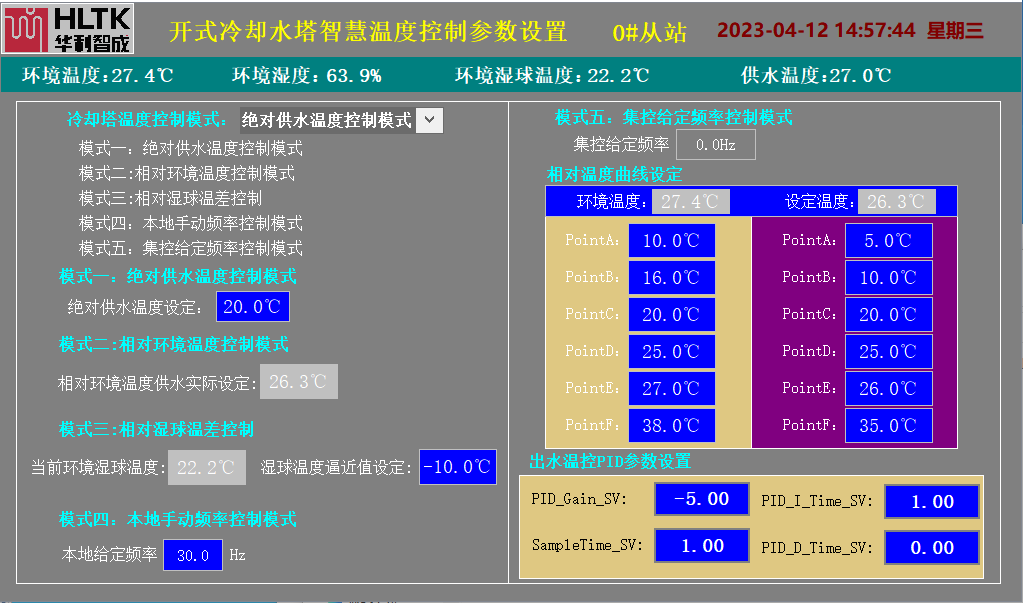Select PointE 26.0℃ in the purple panel
The image size is (1023, 603).
point(888,389)
